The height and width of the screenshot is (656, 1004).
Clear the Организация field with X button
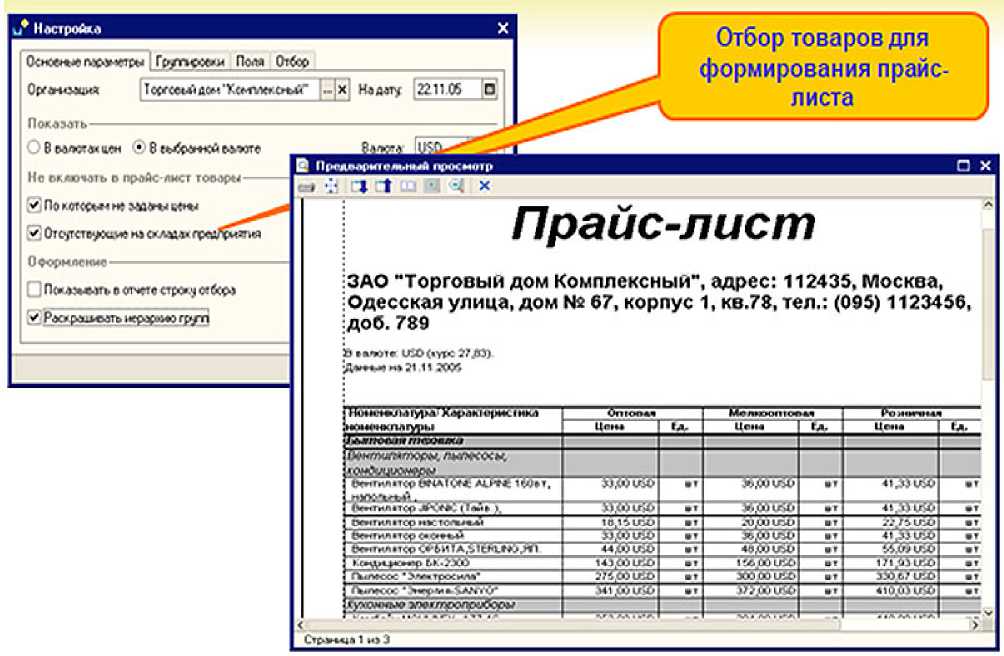[343, 90]
